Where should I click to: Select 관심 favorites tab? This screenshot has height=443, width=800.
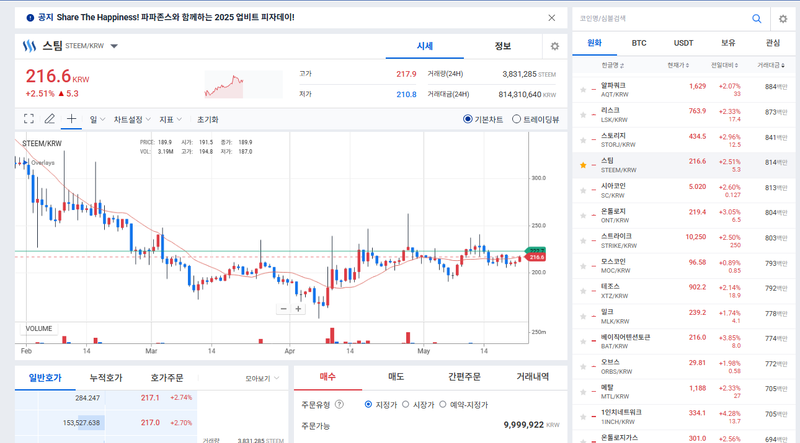click(x=772, y=43)
